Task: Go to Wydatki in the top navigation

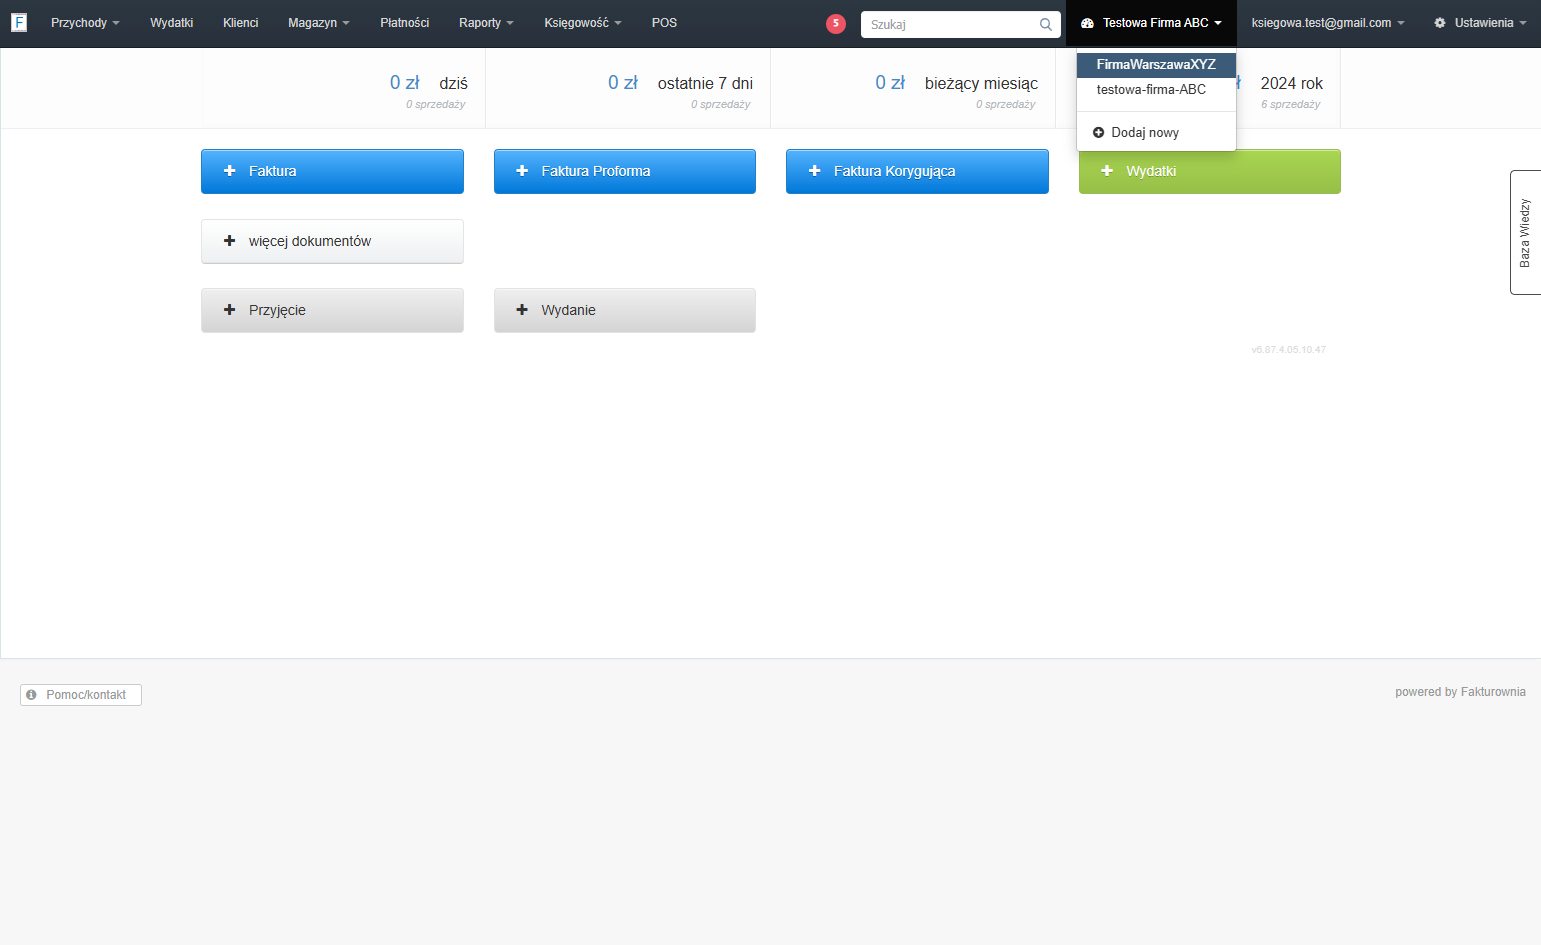Action: 171,22
